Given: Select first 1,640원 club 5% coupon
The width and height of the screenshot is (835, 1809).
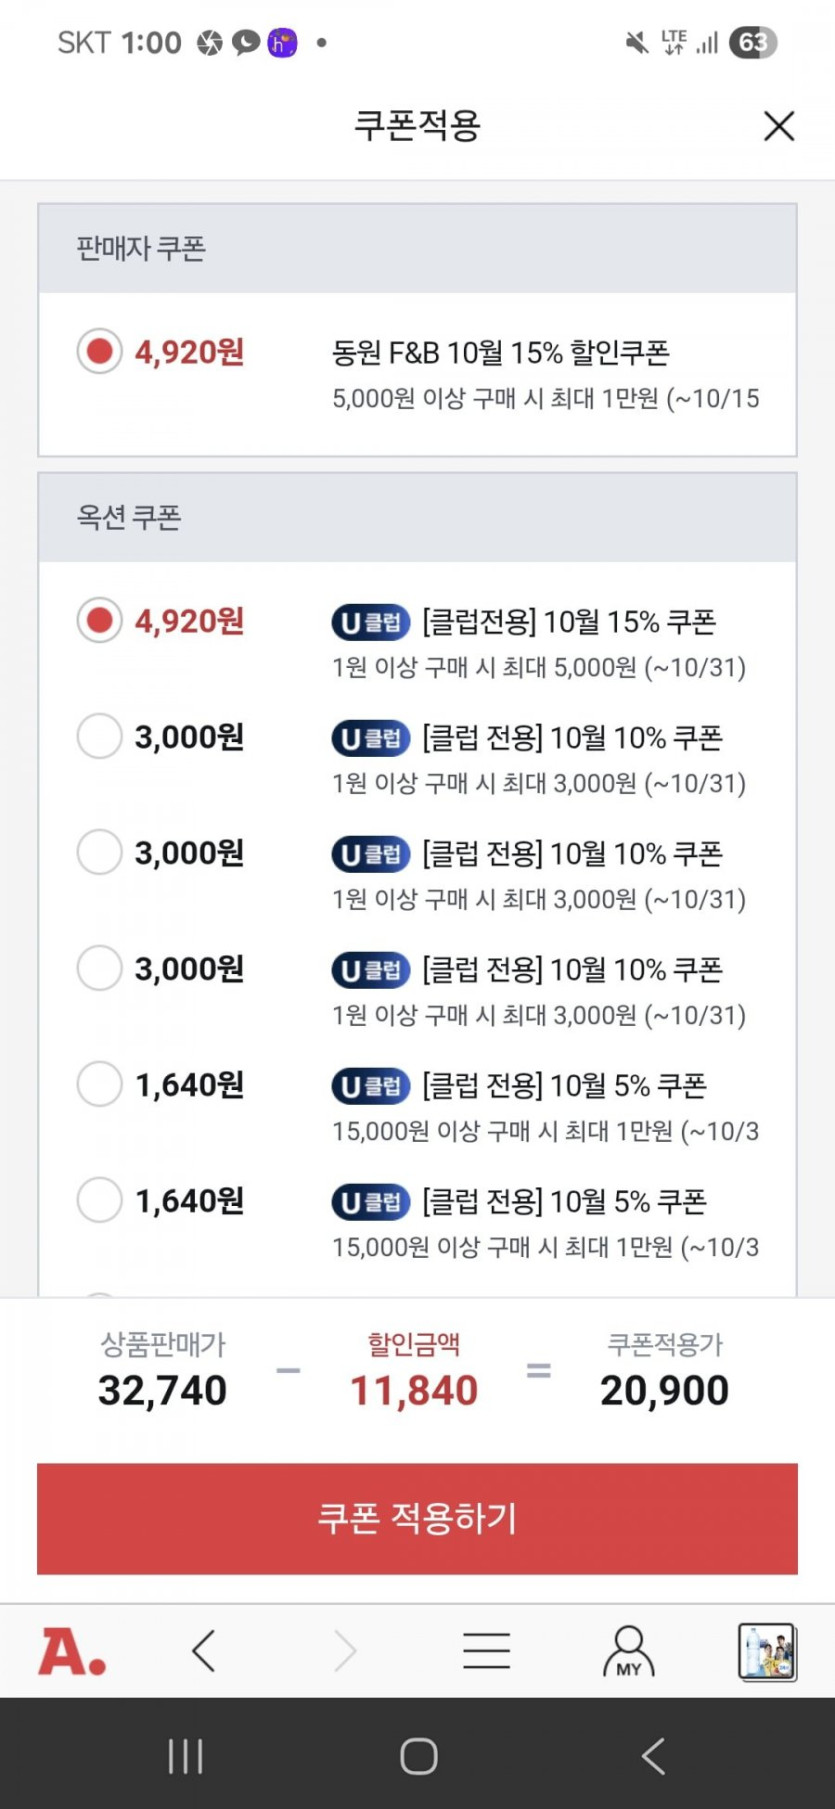Looking at the screenshot, I should pyautogui.click(x=100, y=1085).
